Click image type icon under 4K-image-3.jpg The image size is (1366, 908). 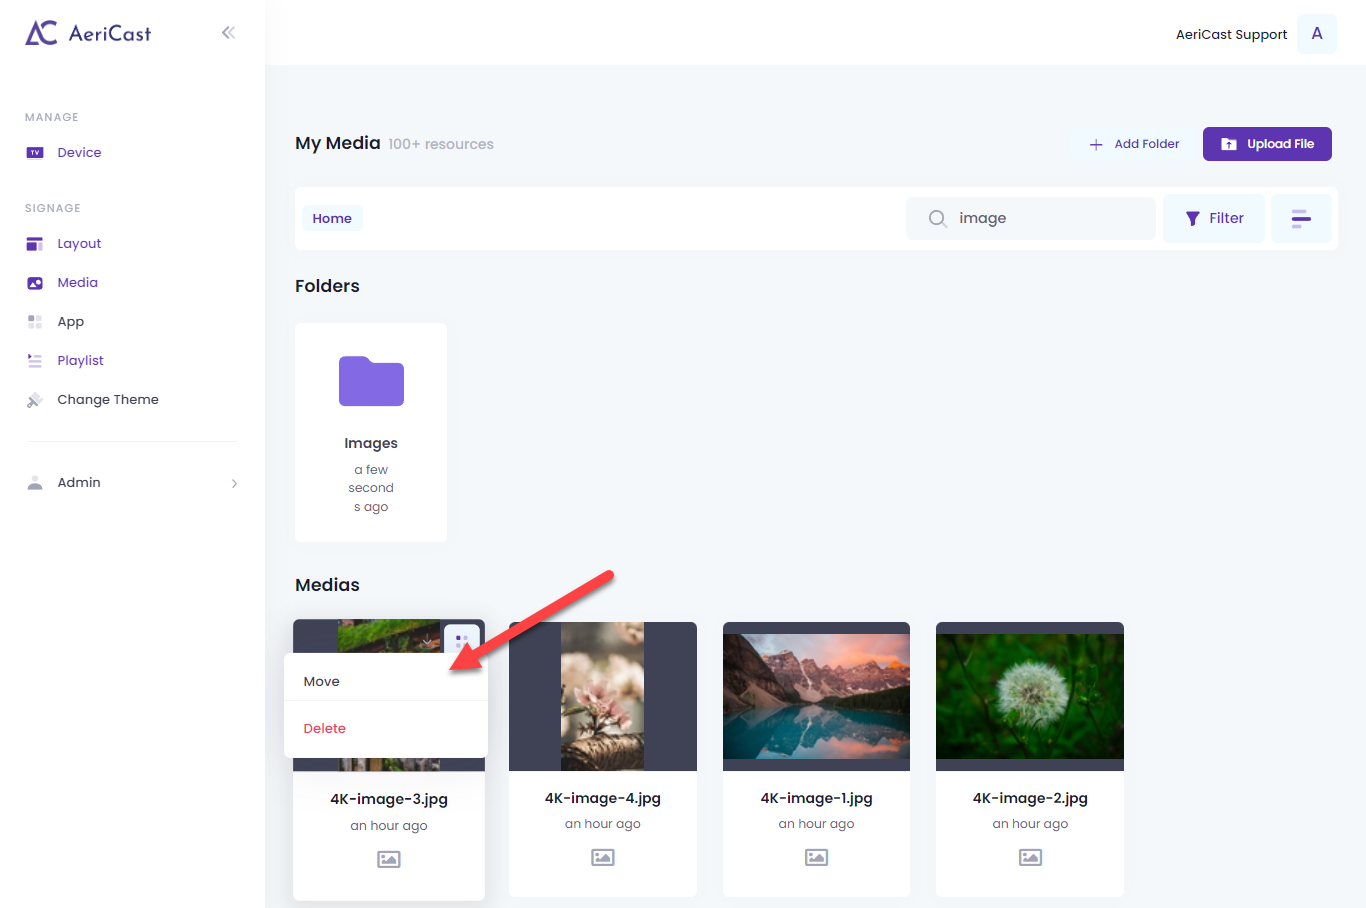coord(389,859)
